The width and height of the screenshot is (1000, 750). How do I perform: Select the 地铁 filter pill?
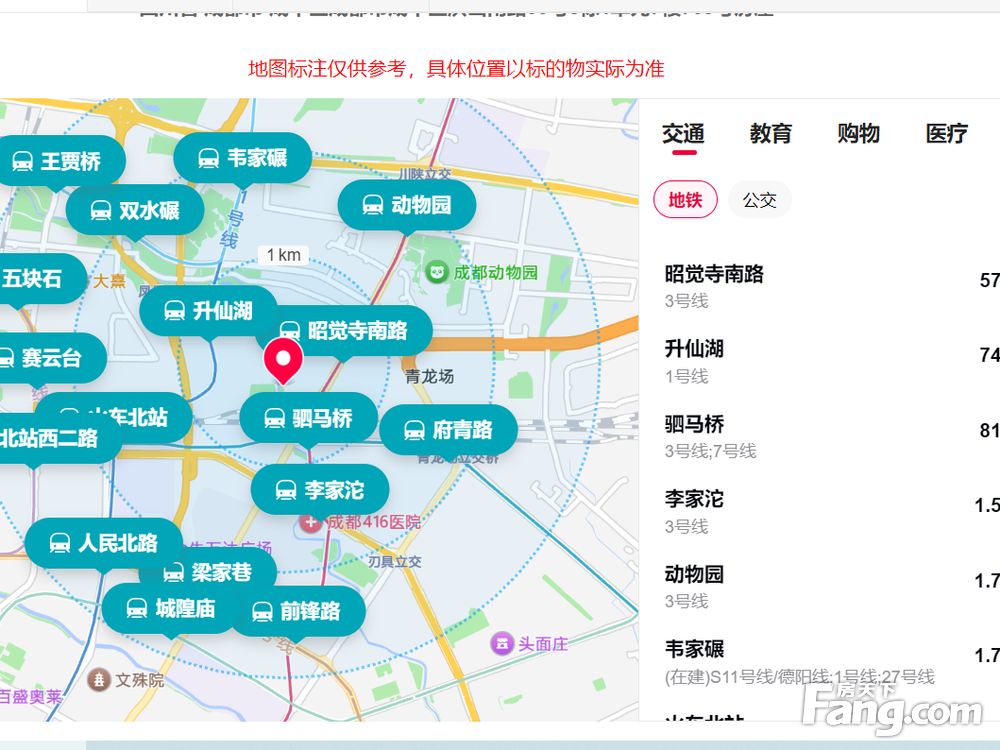pyautogui.click(x=686, y=200)
